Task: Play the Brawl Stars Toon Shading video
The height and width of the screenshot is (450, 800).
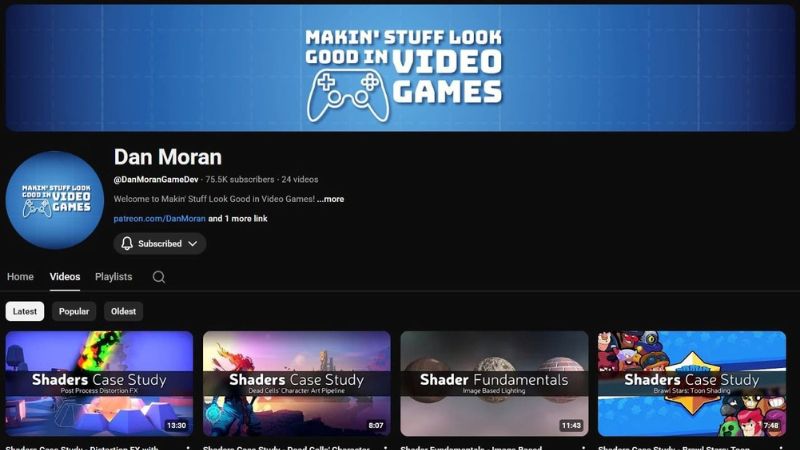Action: [x=692, y=384]
